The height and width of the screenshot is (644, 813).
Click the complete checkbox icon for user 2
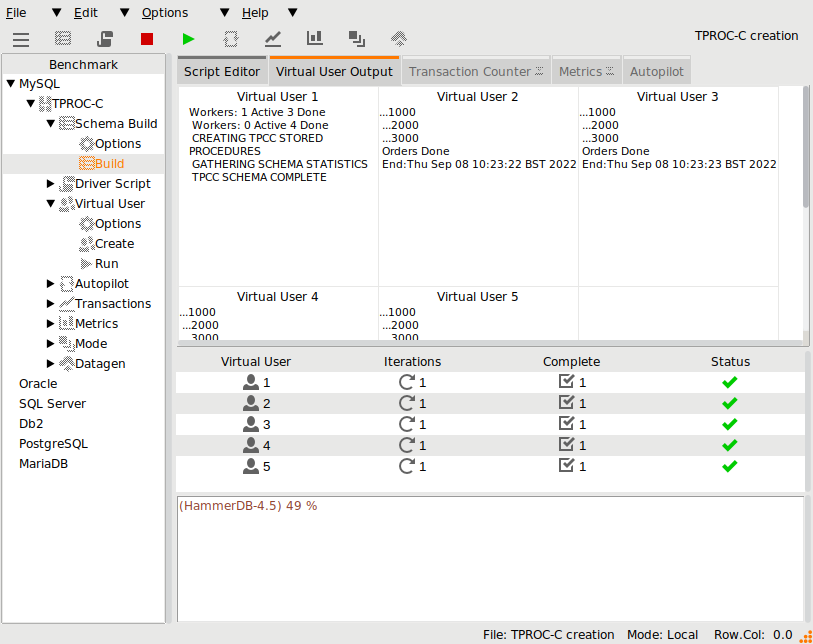coord(566,402)
